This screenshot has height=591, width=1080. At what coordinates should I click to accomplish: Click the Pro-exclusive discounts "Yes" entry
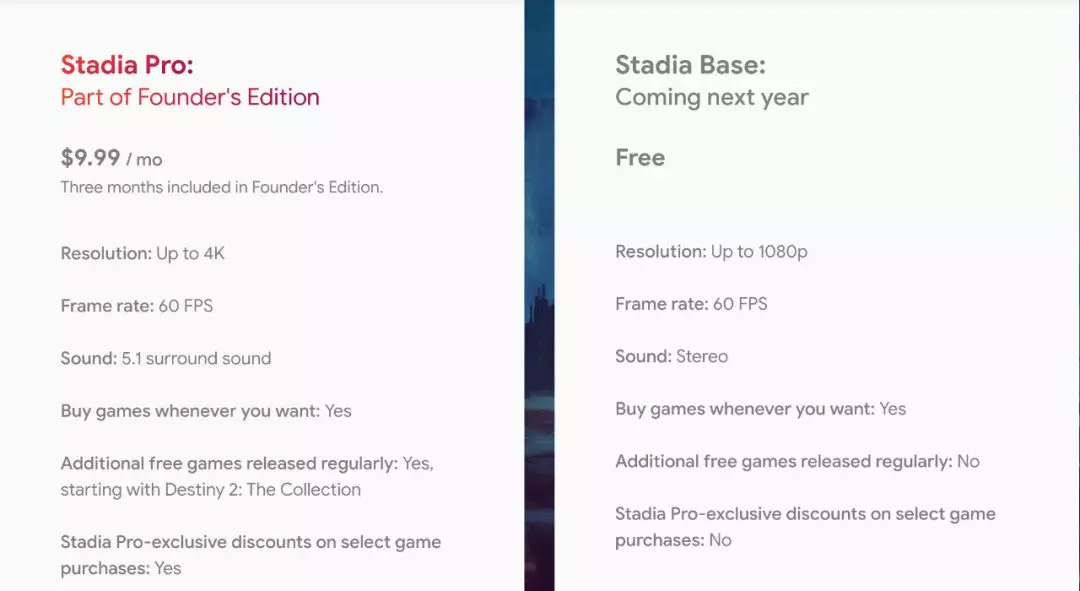click(167, 568)
